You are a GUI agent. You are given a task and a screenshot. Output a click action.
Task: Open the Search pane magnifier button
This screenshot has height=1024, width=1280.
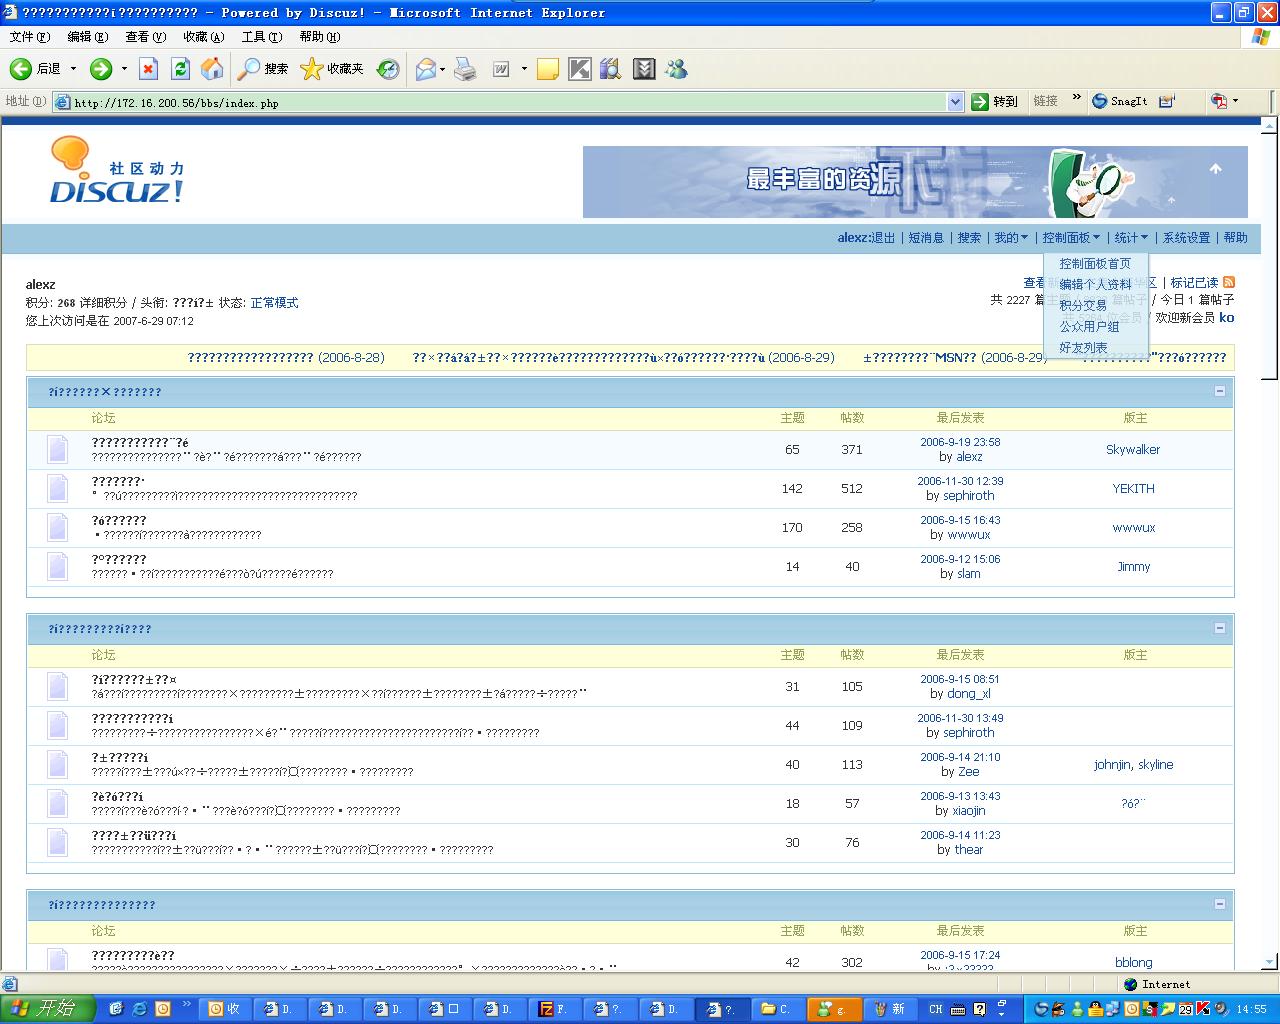point(263,69)
